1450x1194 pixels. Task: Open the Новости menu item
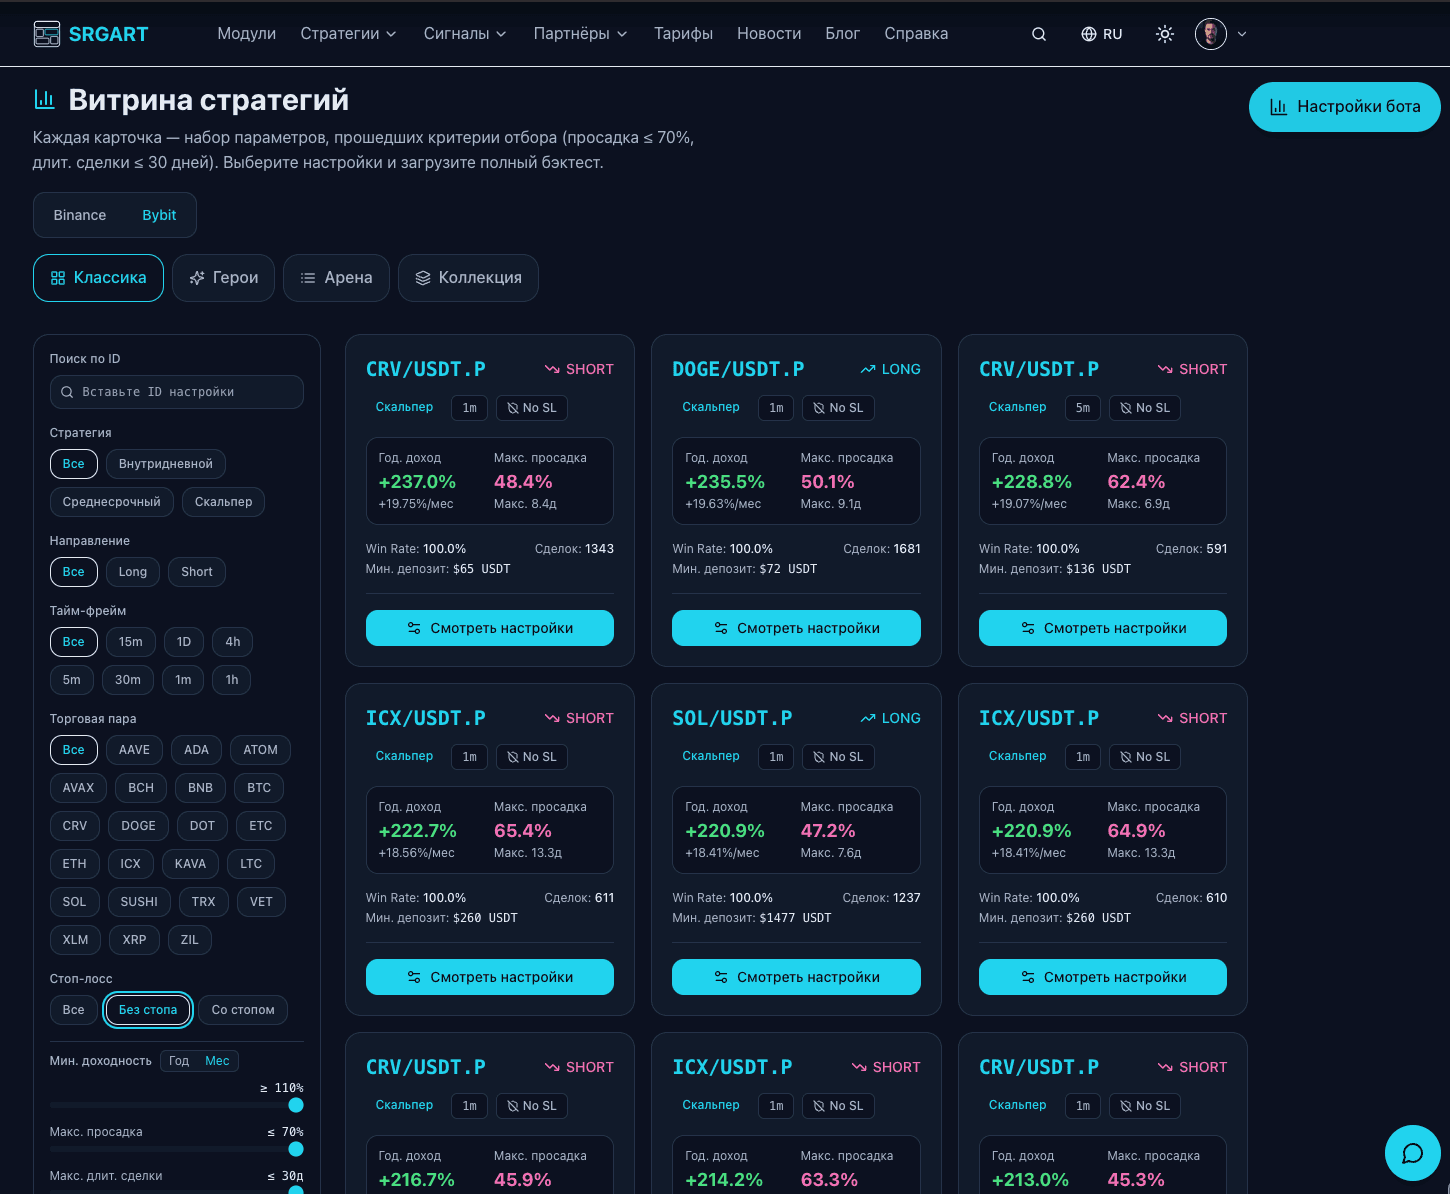(769, 33)
